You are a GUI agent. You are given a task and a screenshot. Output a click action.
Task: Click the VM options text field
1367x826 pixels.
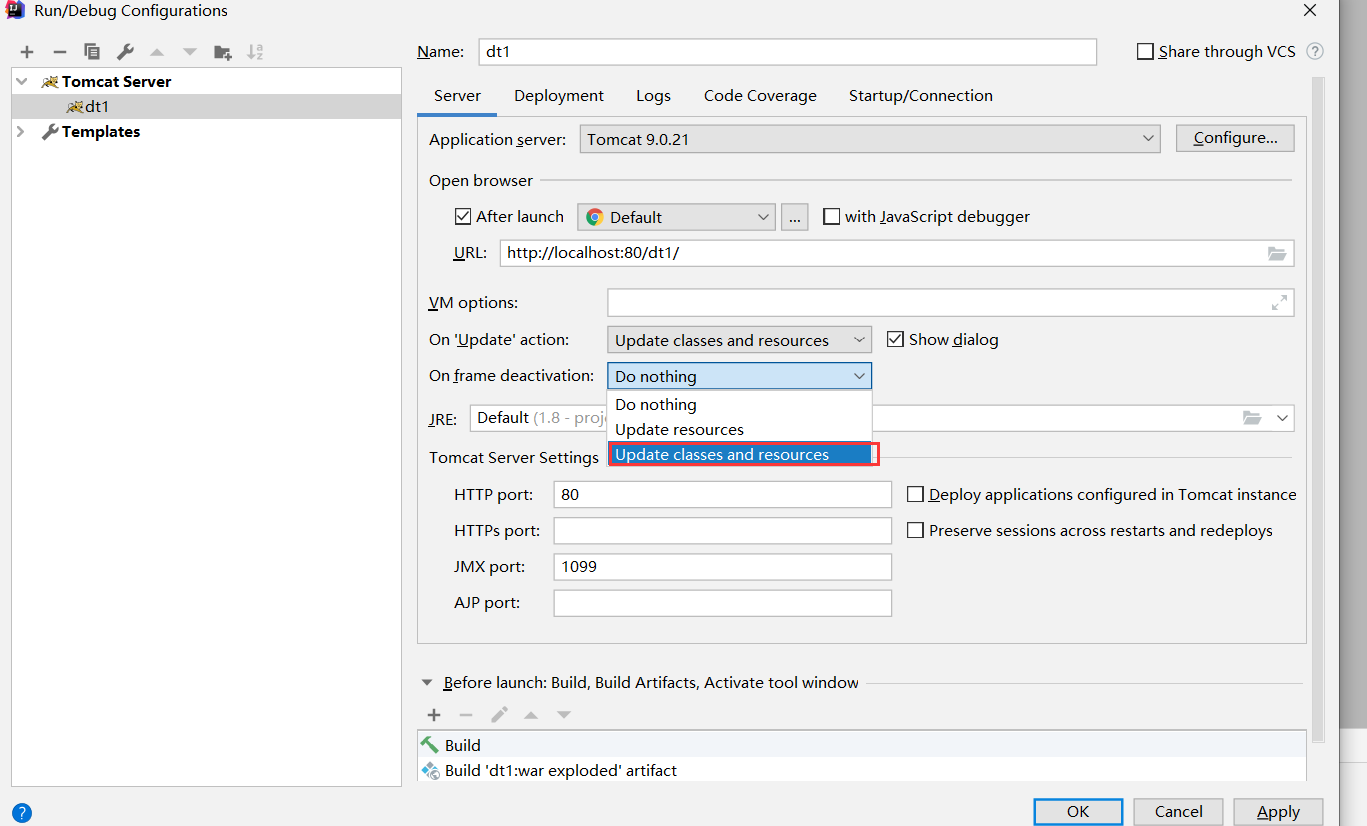950,303
